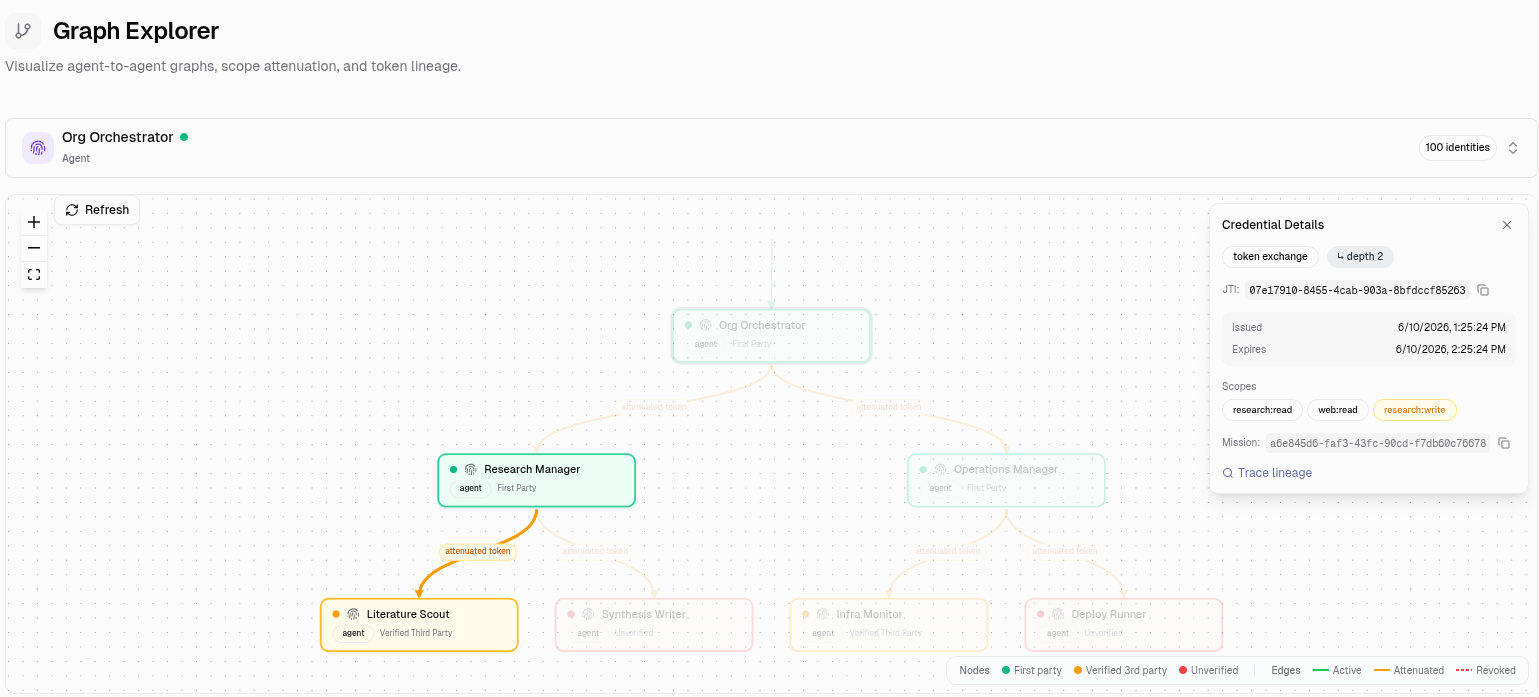The height and width of the screenshot is (697, 1539).
Task: Click the Refresh circular arrows icon
Action: pos(72,210)
